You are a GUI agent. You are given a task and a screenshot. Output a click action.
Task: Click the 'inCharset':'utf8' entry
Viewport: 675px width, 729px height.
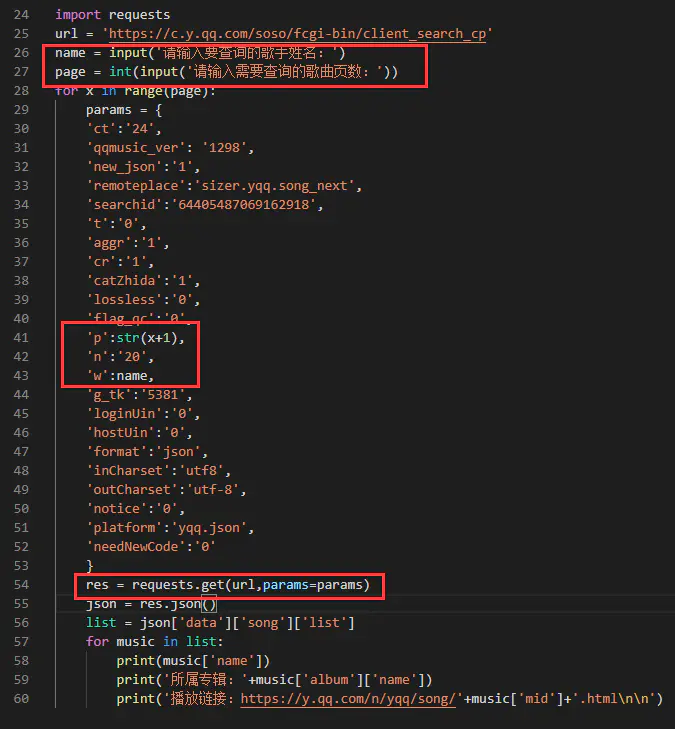(x=159, y=471)
